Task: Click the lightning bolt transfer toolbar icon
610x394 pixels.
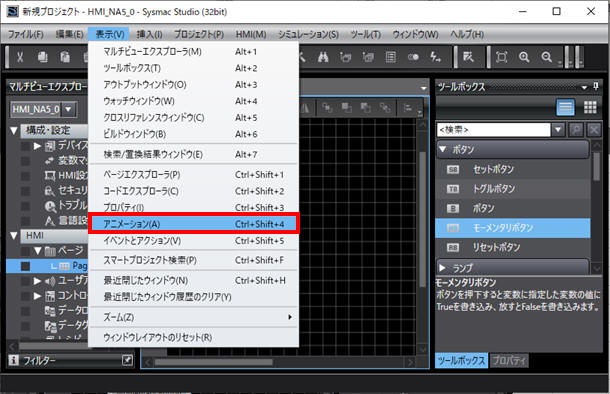Action: pyautogui.click(x=435, y=58)
